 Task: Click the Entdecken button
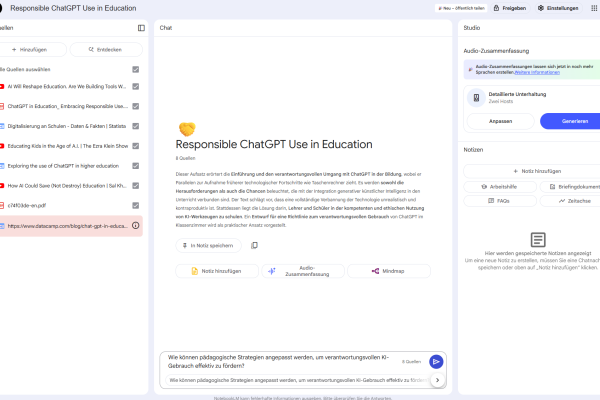[106, 50]
